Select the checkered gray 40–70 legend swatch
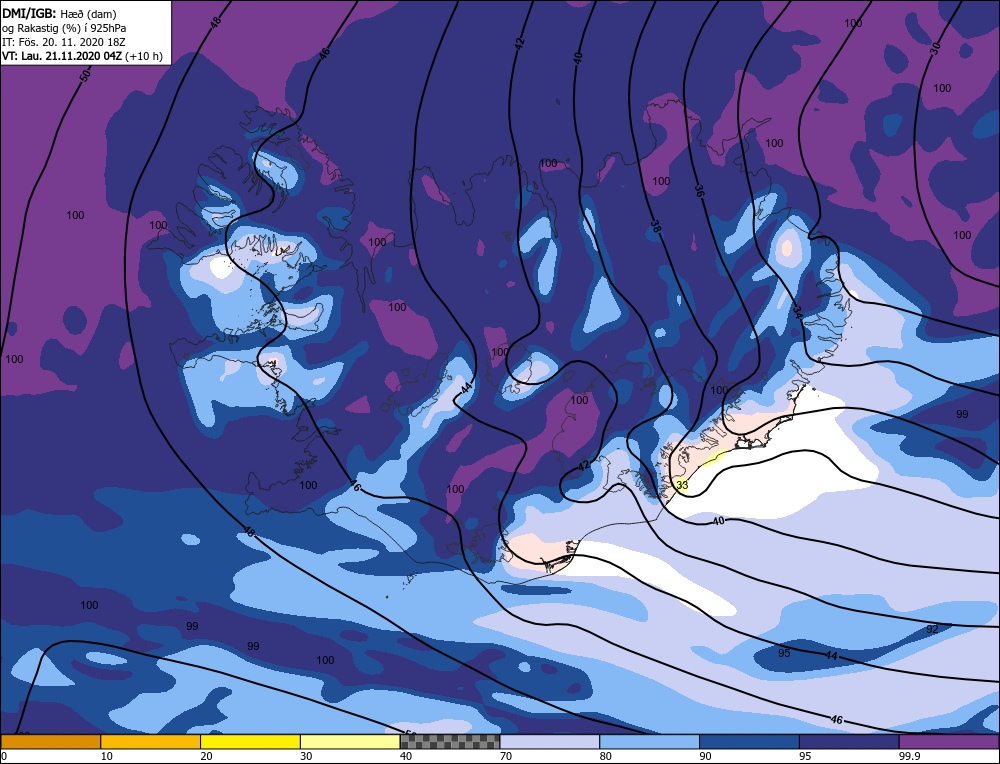Screen dimensions: 1000x764 point(450,741)
